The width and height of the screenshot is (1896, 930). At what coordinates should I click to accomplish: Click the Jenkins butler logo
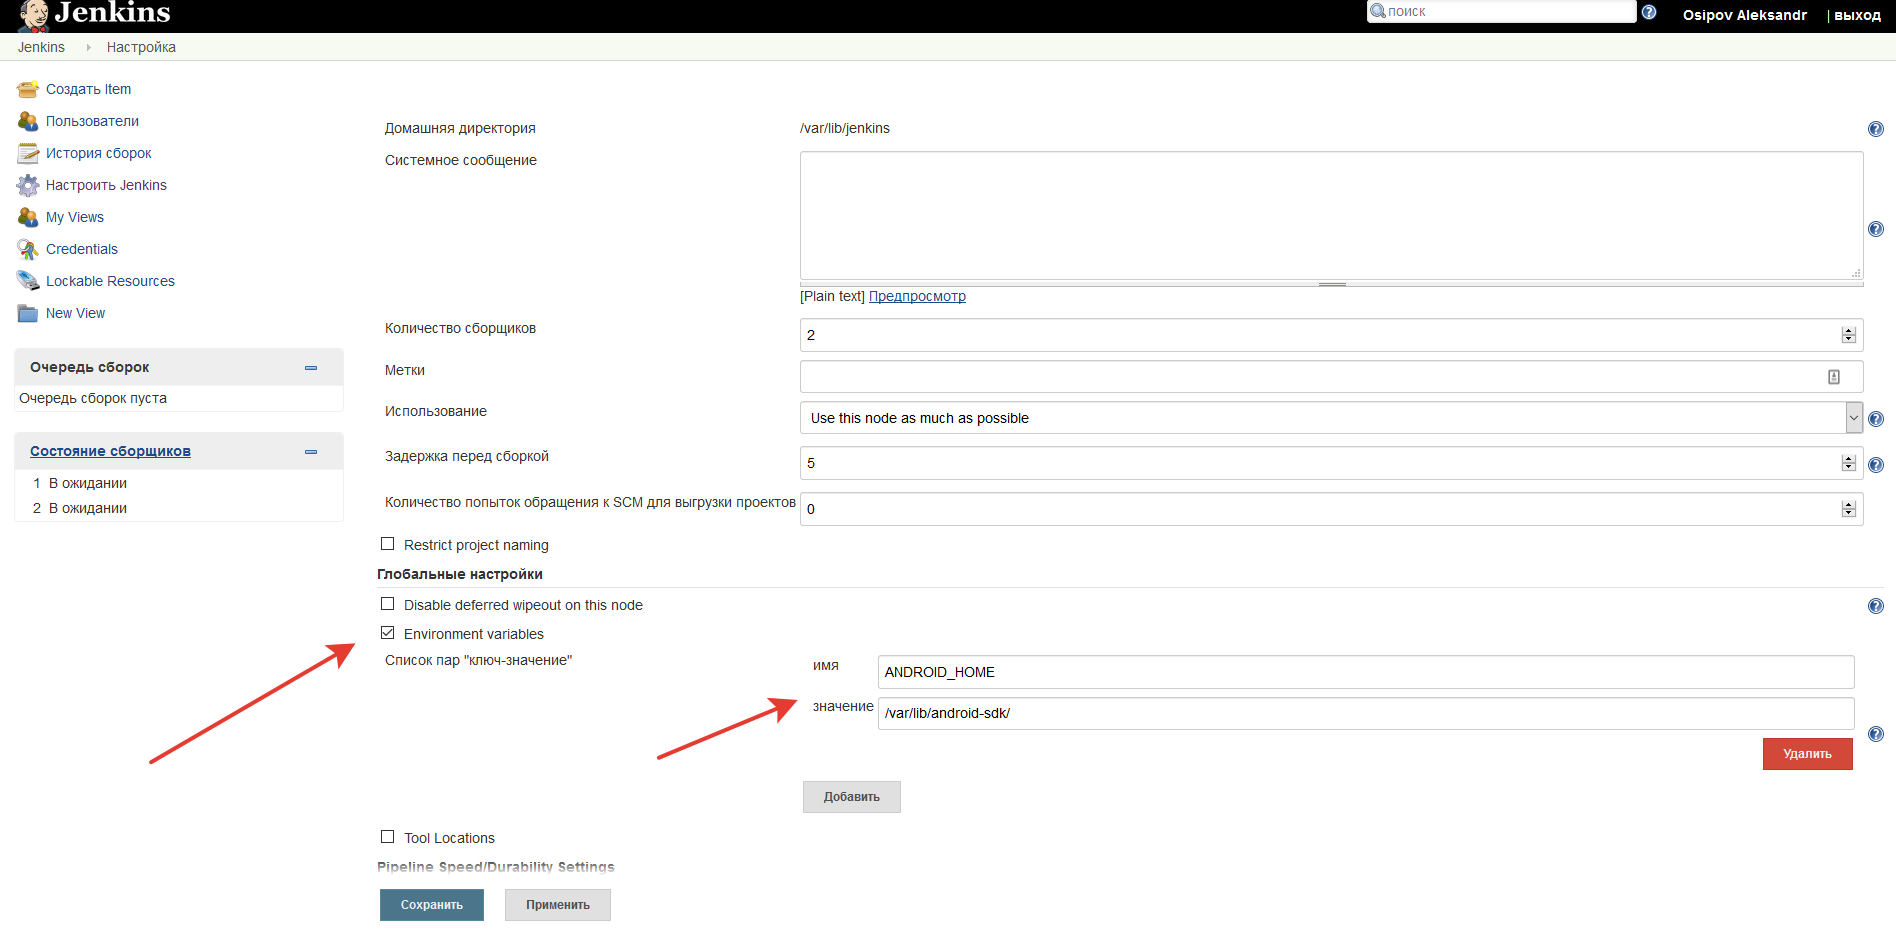[x=36, y=14]
